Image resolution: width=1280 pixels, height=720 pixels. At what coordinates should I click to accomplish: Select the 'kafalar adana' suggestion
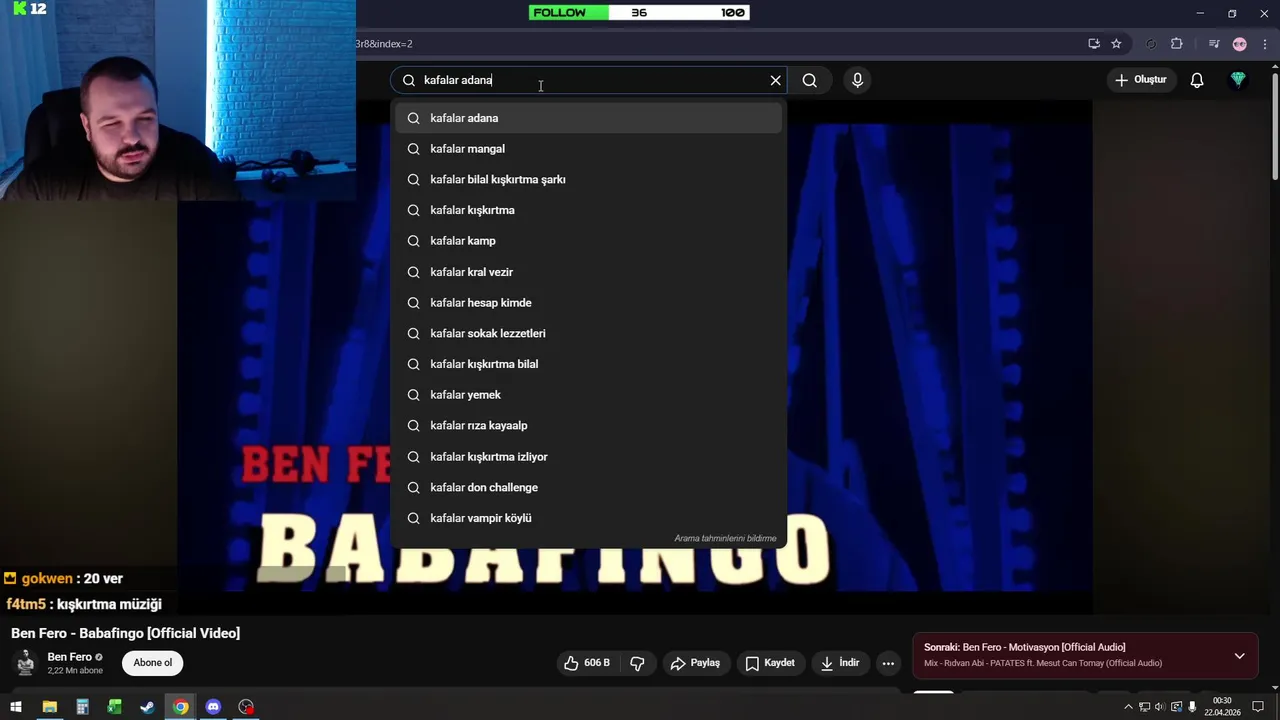(x=588, y=118)
